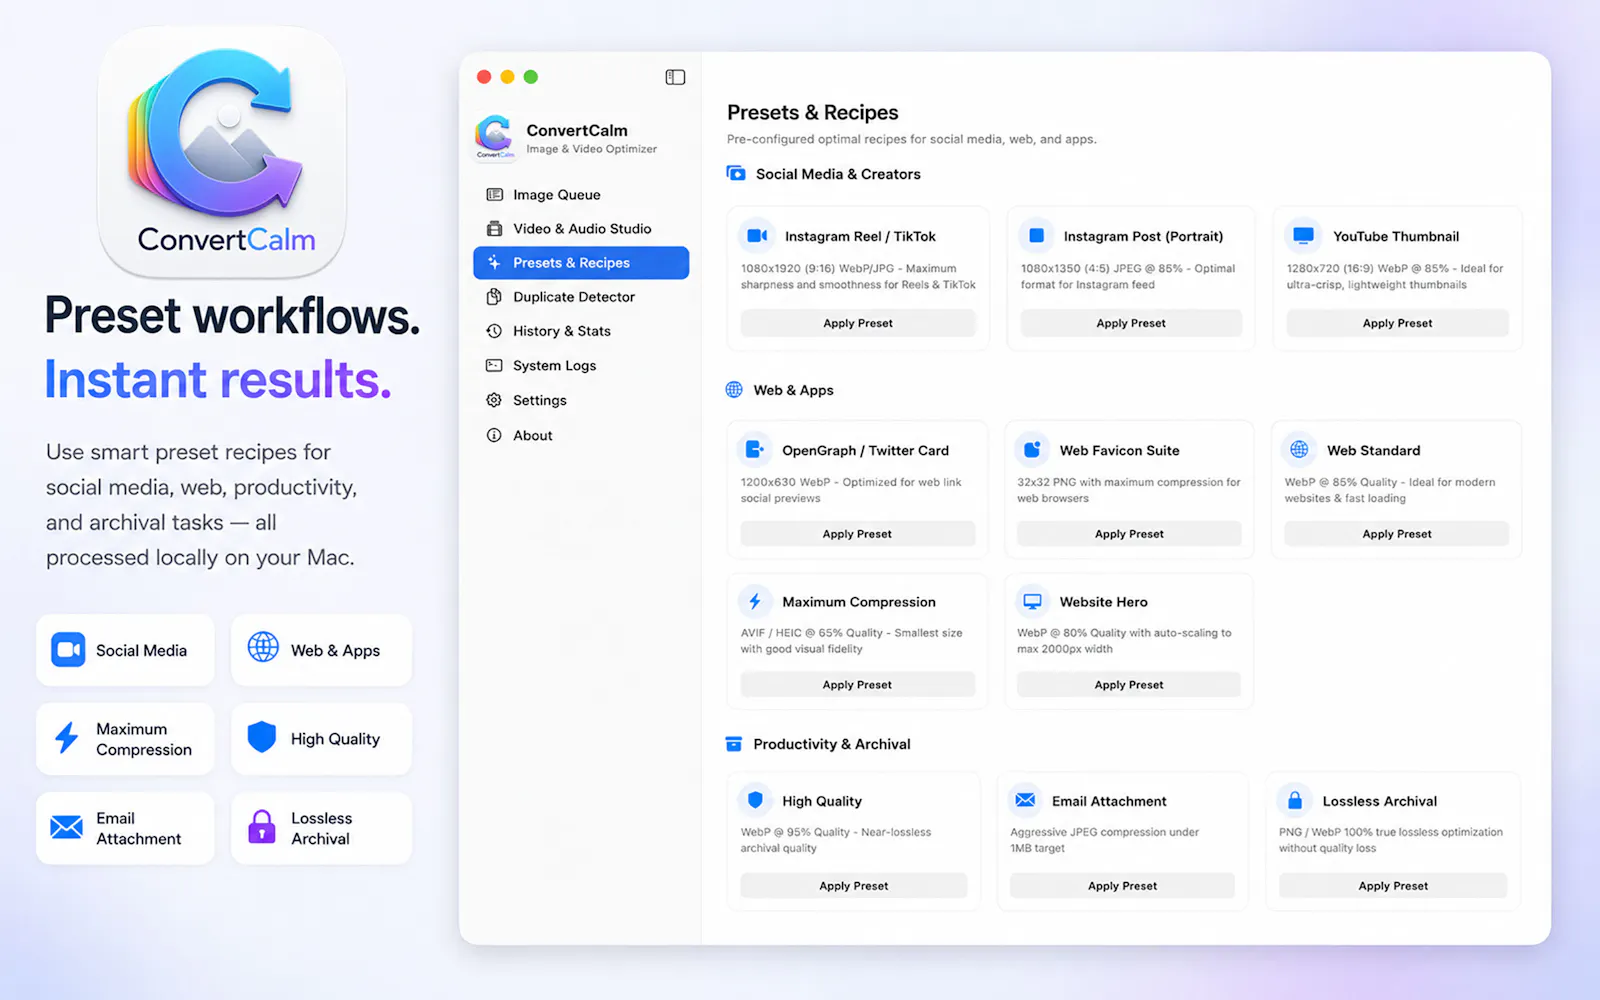
Task: Click the Image Queue sidebar icon
Action: point(494,195)
